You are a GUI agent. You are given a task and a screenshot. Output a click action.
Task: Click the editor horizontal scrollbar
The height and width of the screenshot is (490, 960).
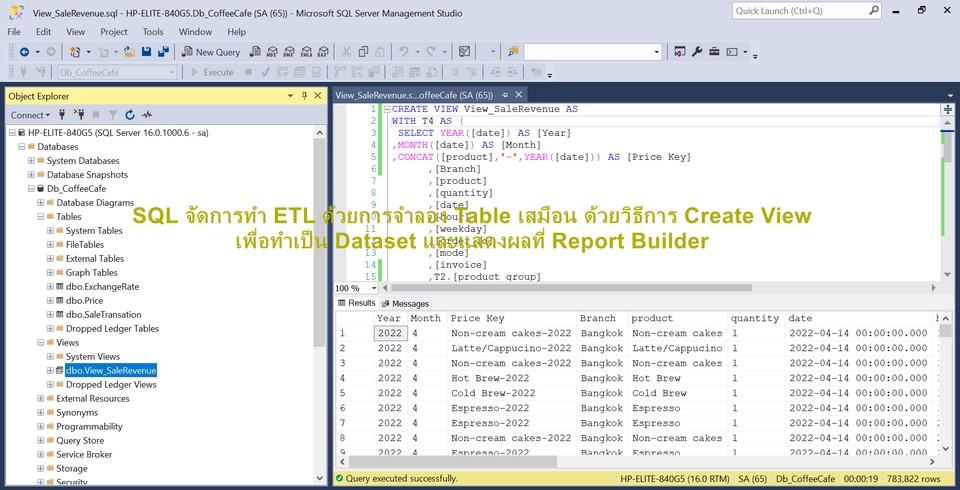[571, 288]
